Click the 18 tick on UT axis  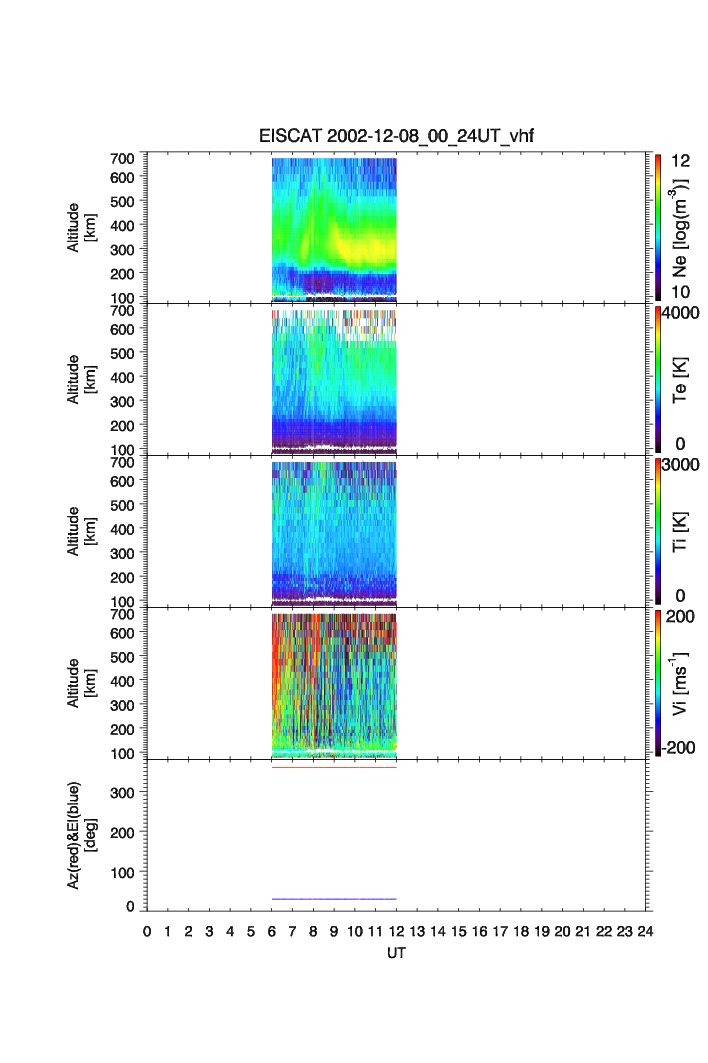(521, 931)
